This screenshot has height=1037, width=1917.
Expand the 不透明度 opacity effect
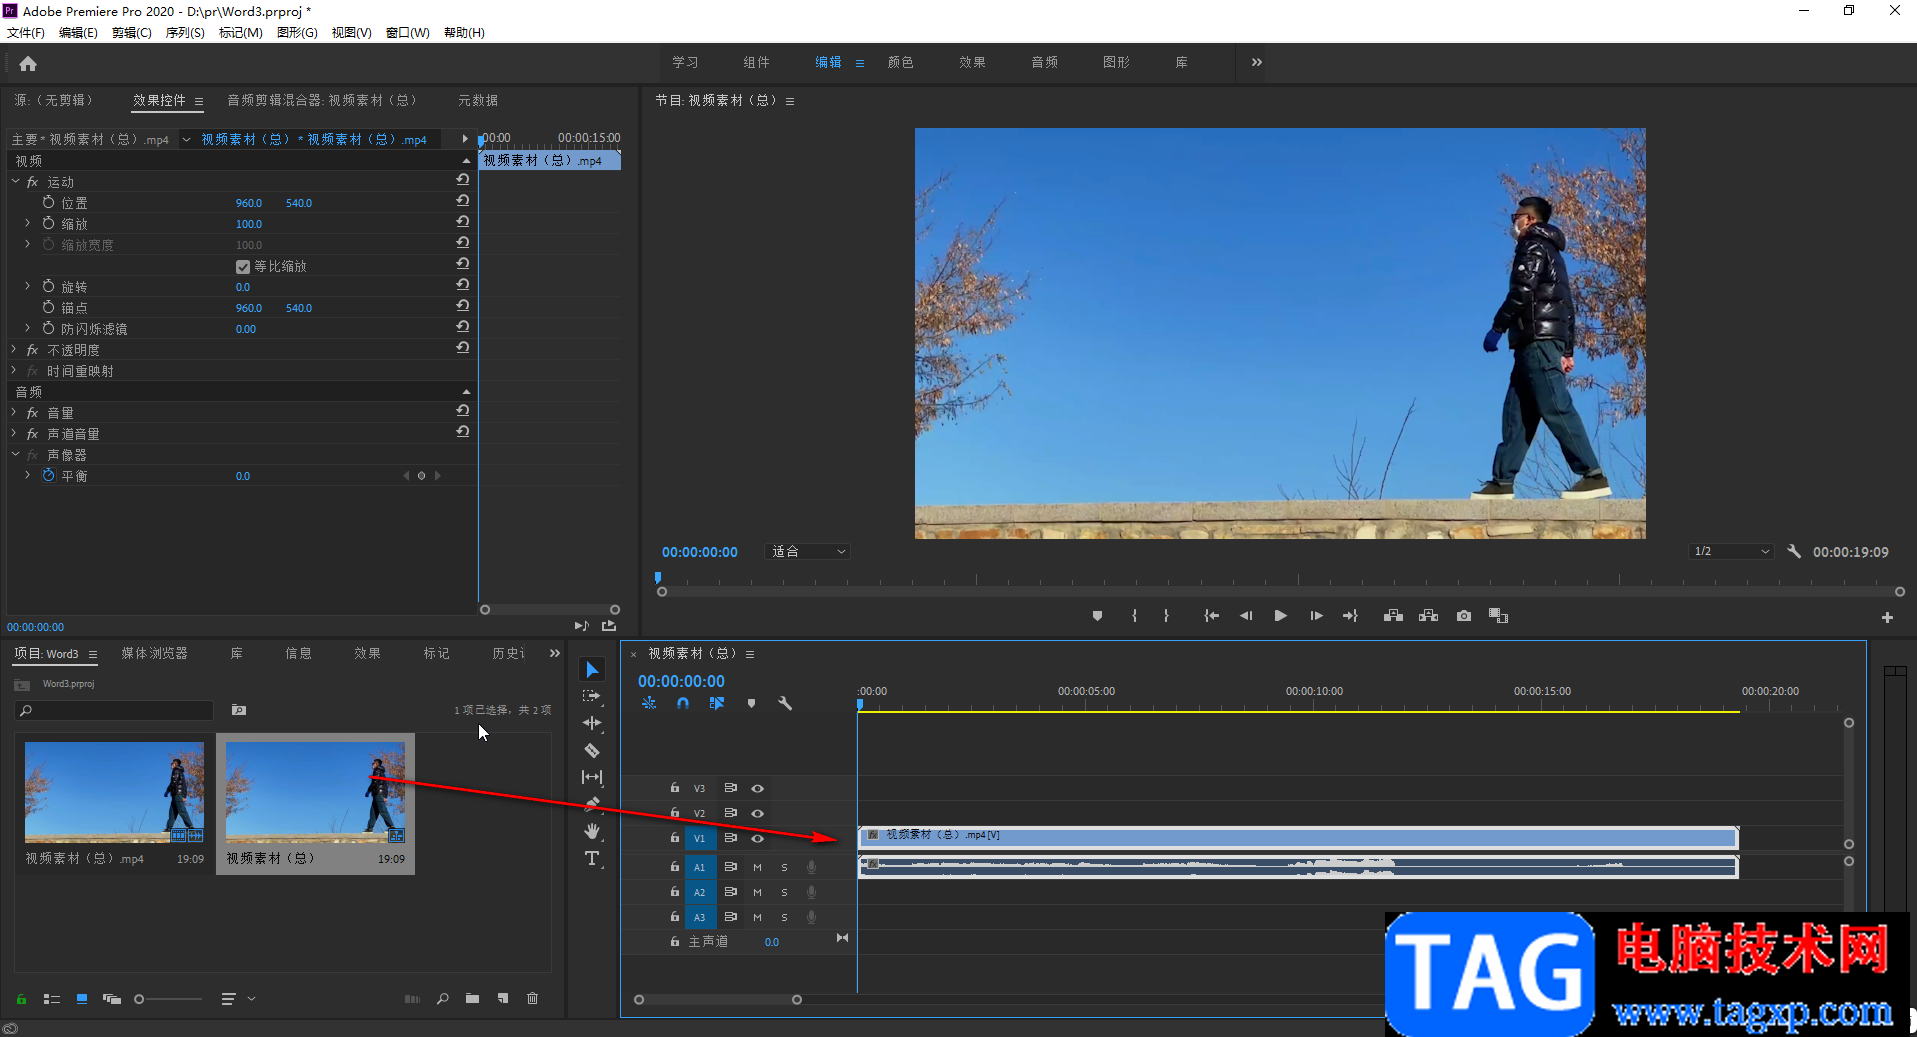(x=15, y=350)
